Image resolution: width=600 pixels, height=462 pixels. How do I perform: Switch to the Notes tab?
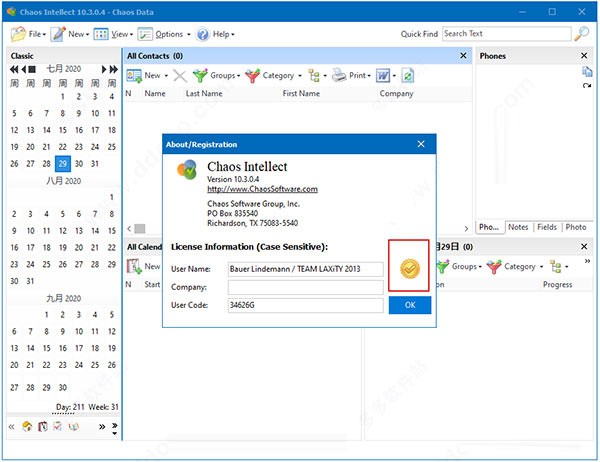pyautogui.click(x=518, y=227)
